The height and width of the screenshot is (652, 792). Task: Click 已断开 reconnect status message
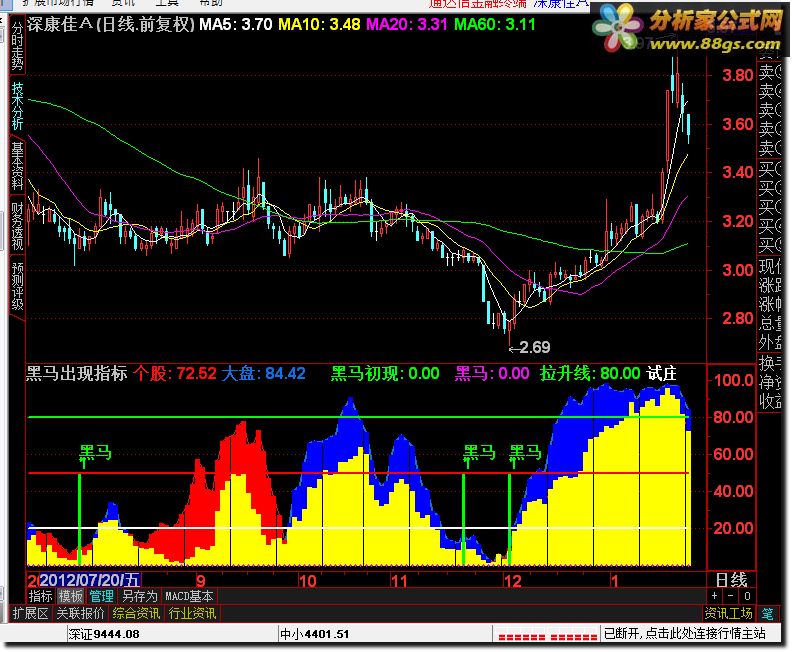684,633
